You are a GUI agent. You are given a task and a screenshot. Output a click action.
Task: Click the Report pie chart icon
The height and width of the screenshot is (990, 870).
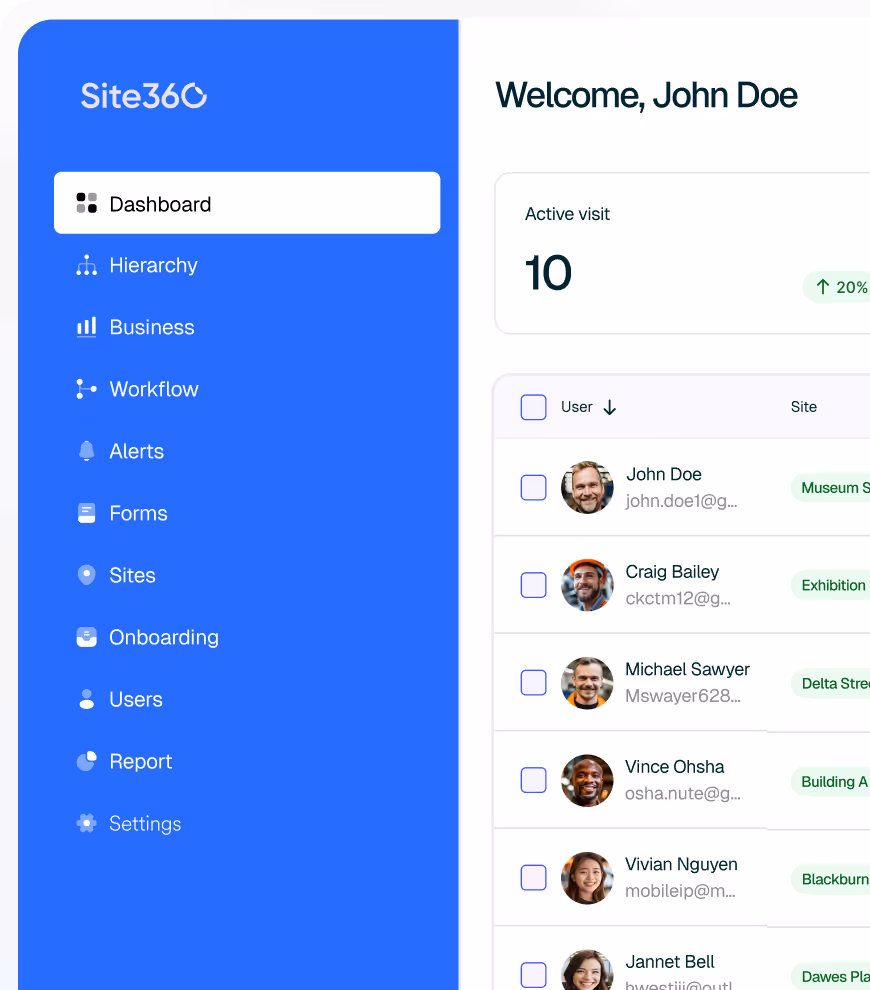(86, 761)
